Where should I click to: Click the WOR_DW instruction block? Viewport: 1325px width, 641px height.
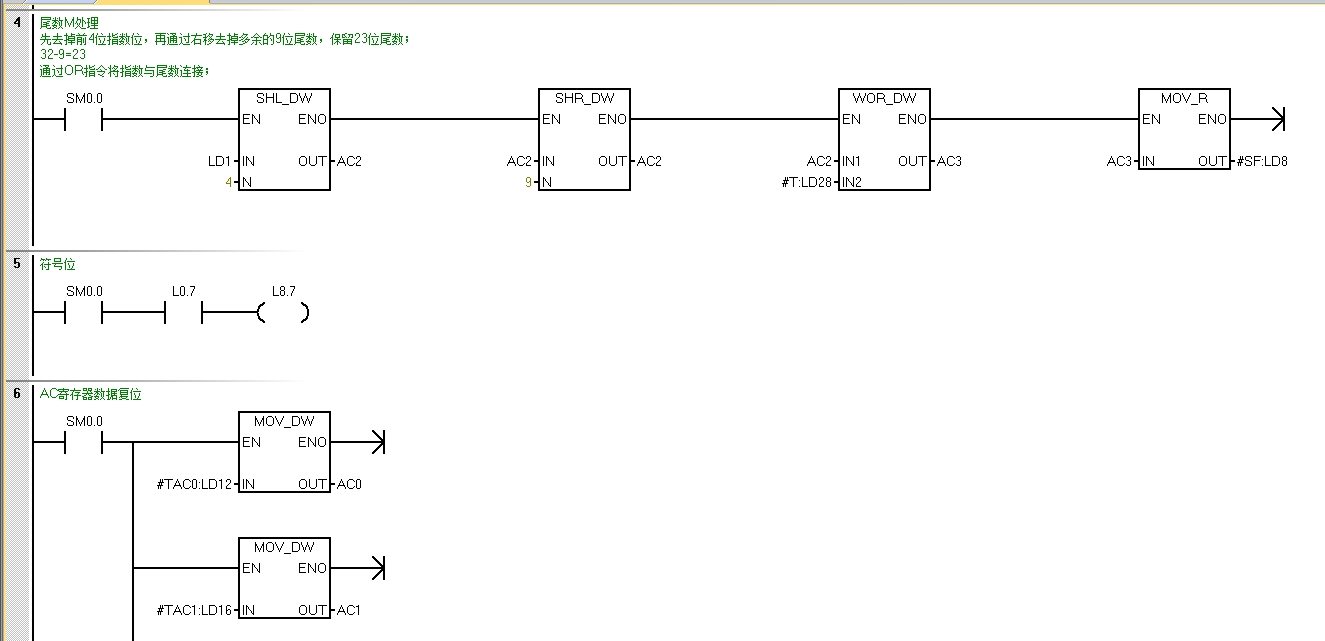point(884,139)
